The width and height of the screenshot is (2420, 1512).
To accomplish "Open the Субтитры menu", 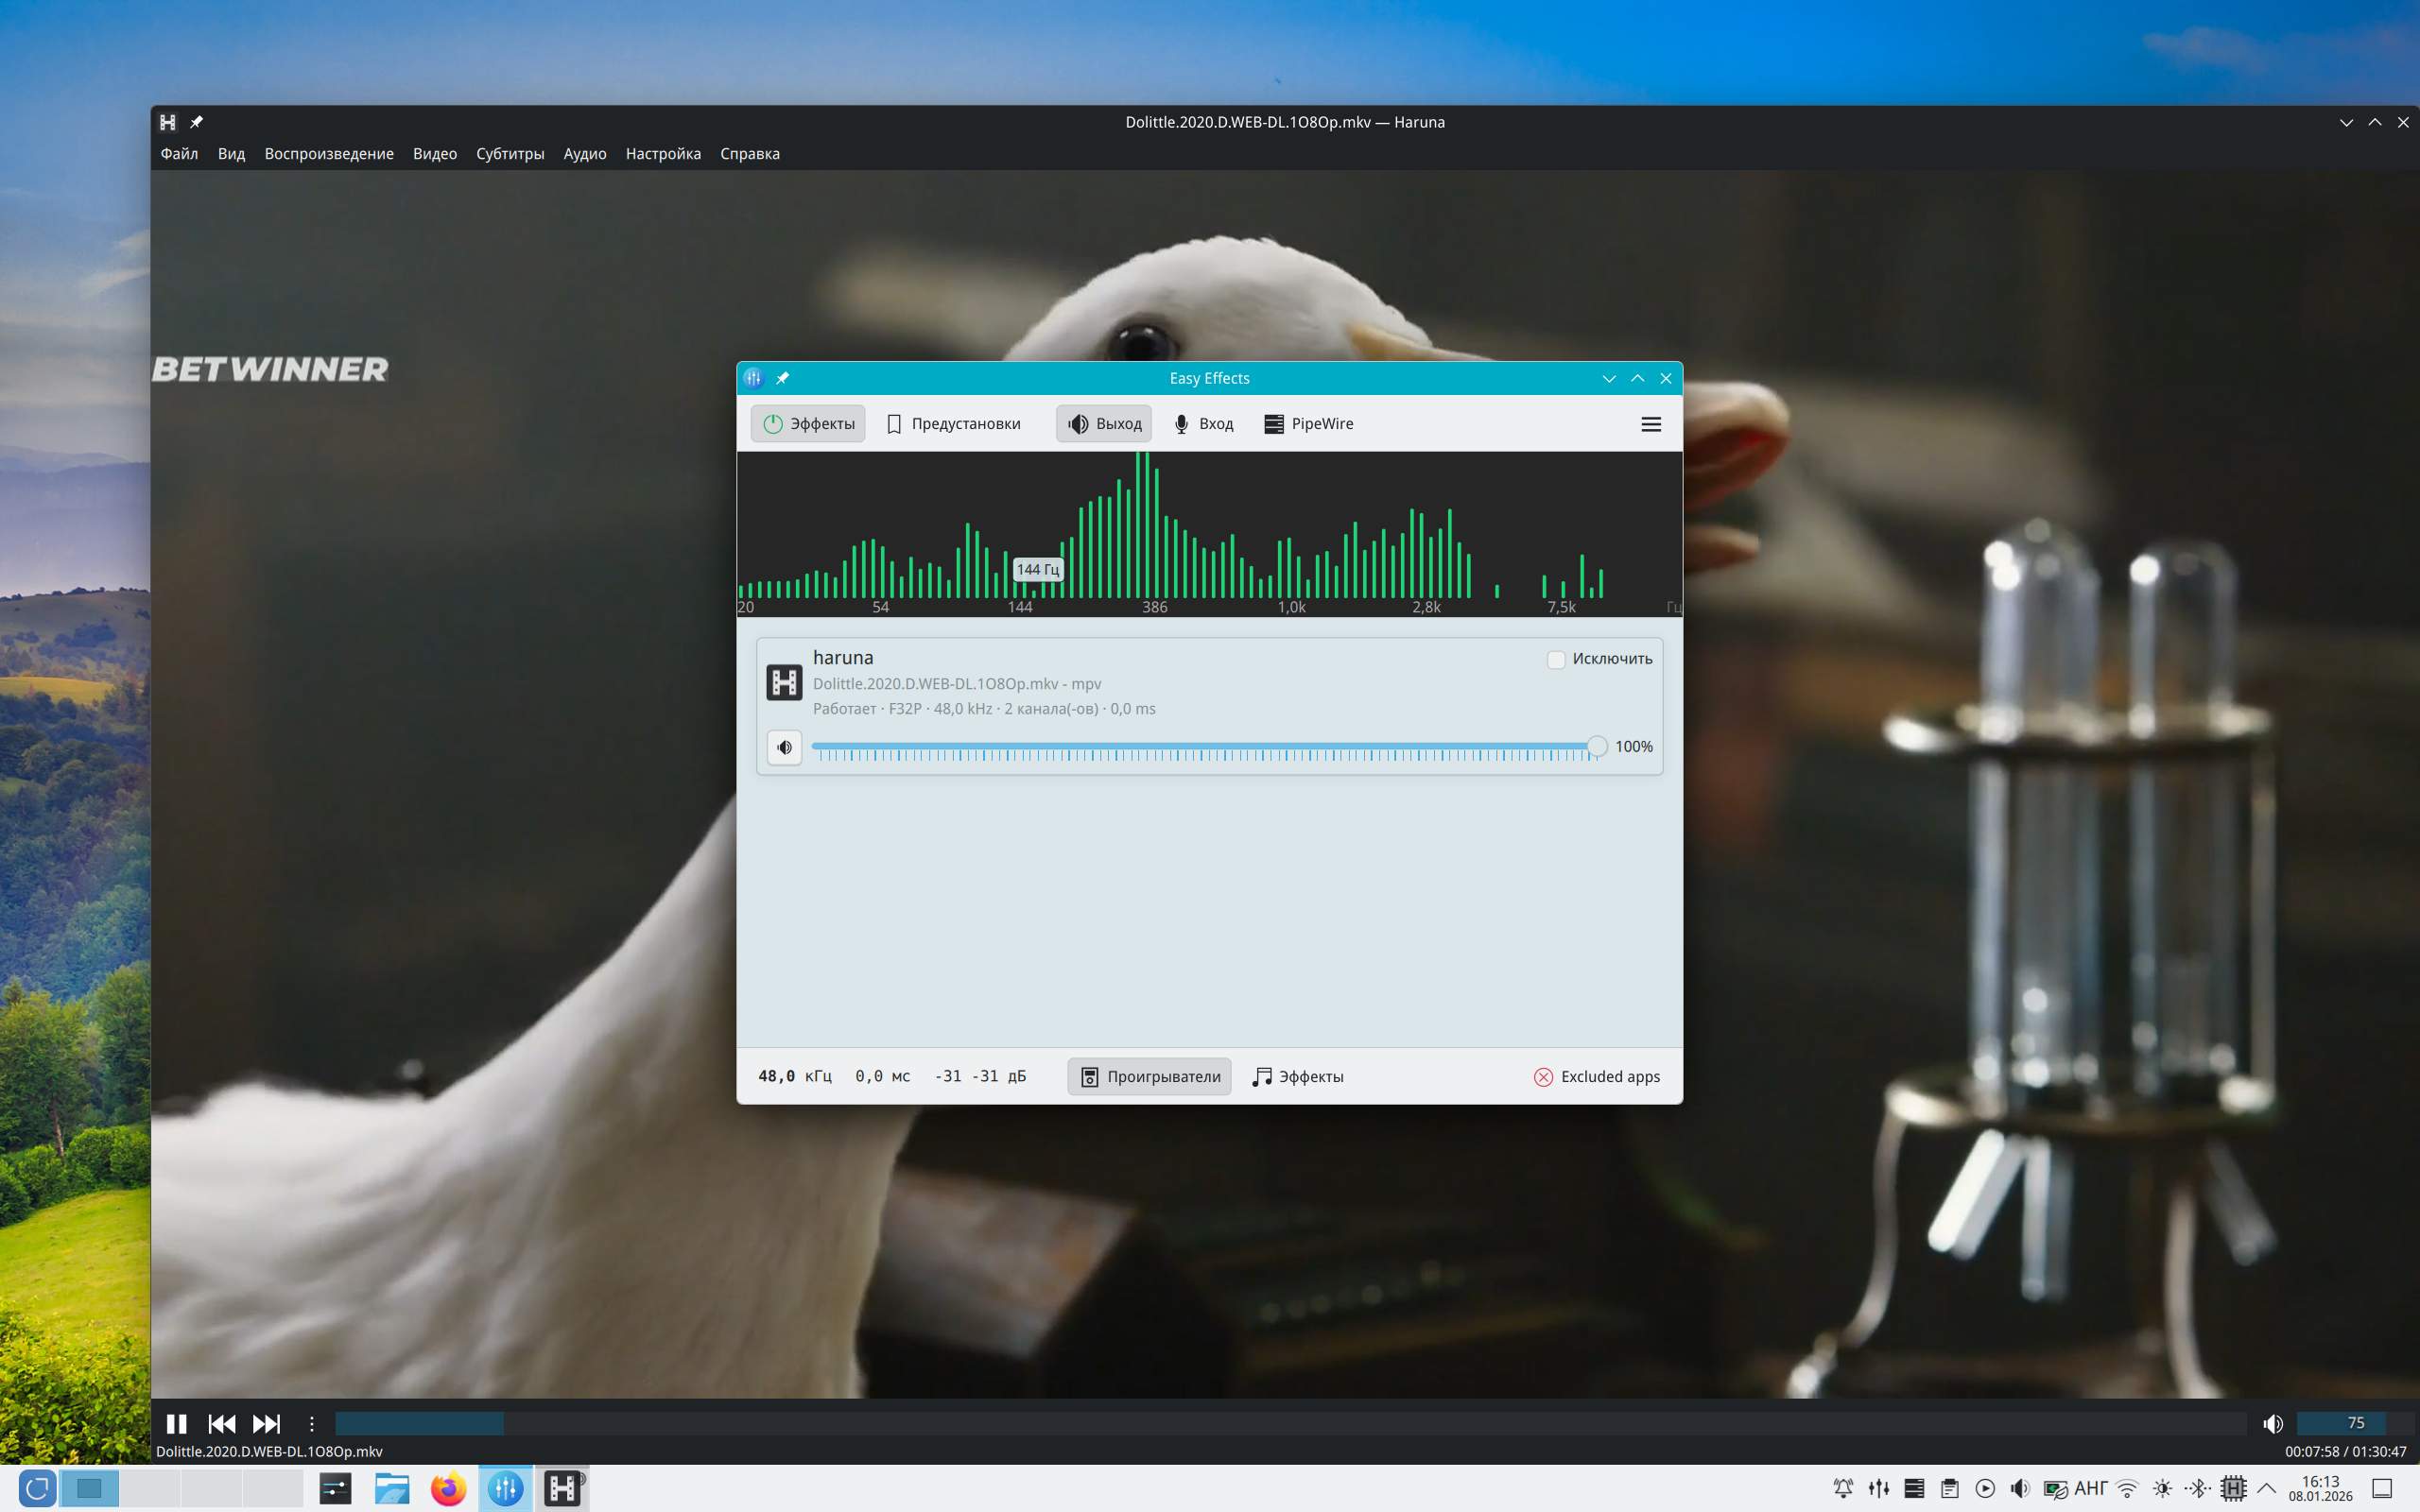I will click(x=510, y=154).
